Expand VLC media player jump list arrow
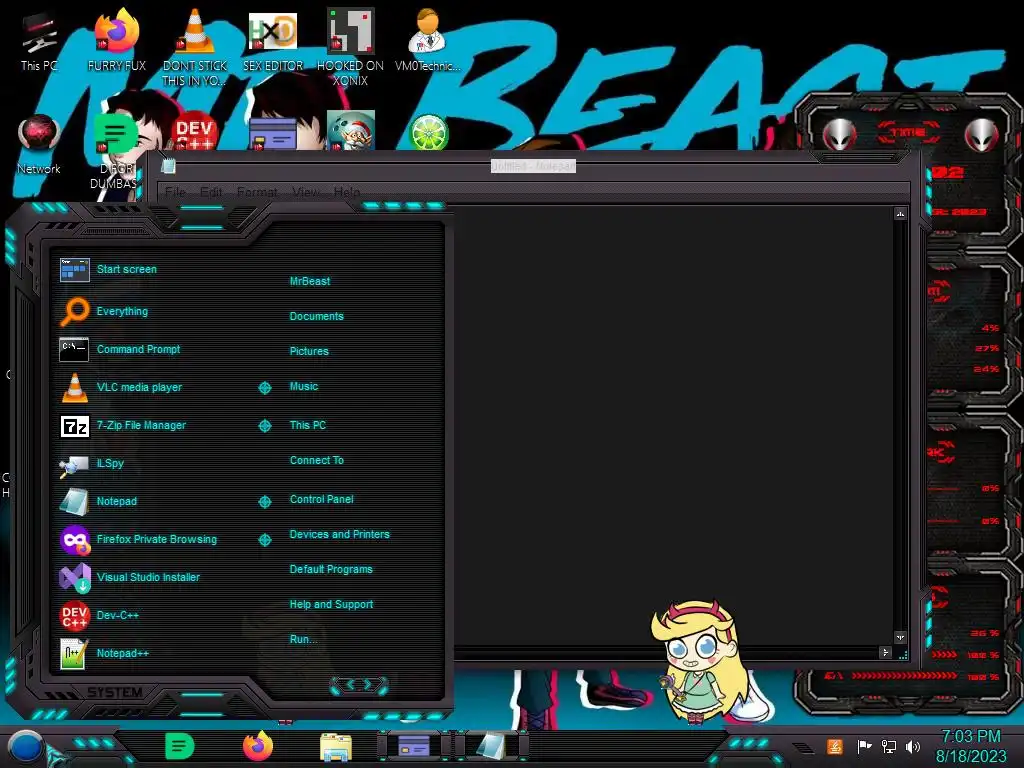 point(264,388)
